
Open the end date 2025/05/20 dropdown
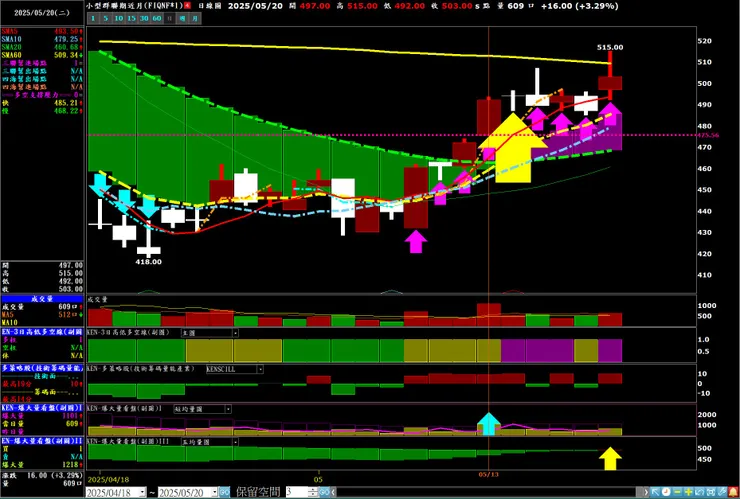pos(214,492)
